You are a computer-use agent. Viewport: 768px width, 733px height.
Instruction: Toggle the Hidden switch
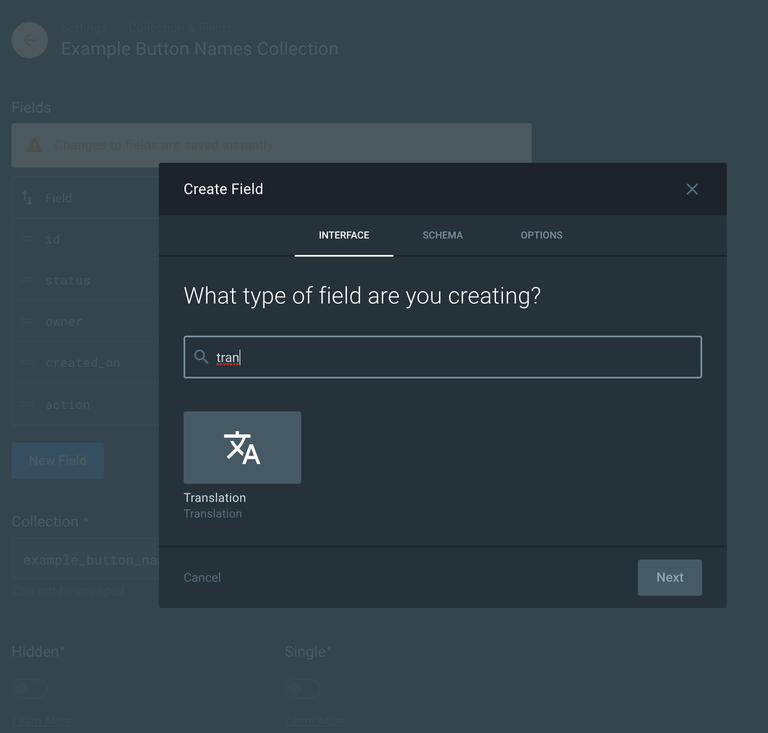click(x=30, y=689)
